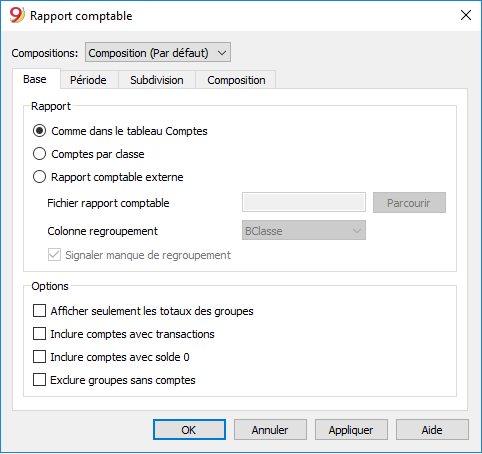This screenshot has width=482, height=454.
Task: Select the Base tab
Action: [x=35, y=79]
